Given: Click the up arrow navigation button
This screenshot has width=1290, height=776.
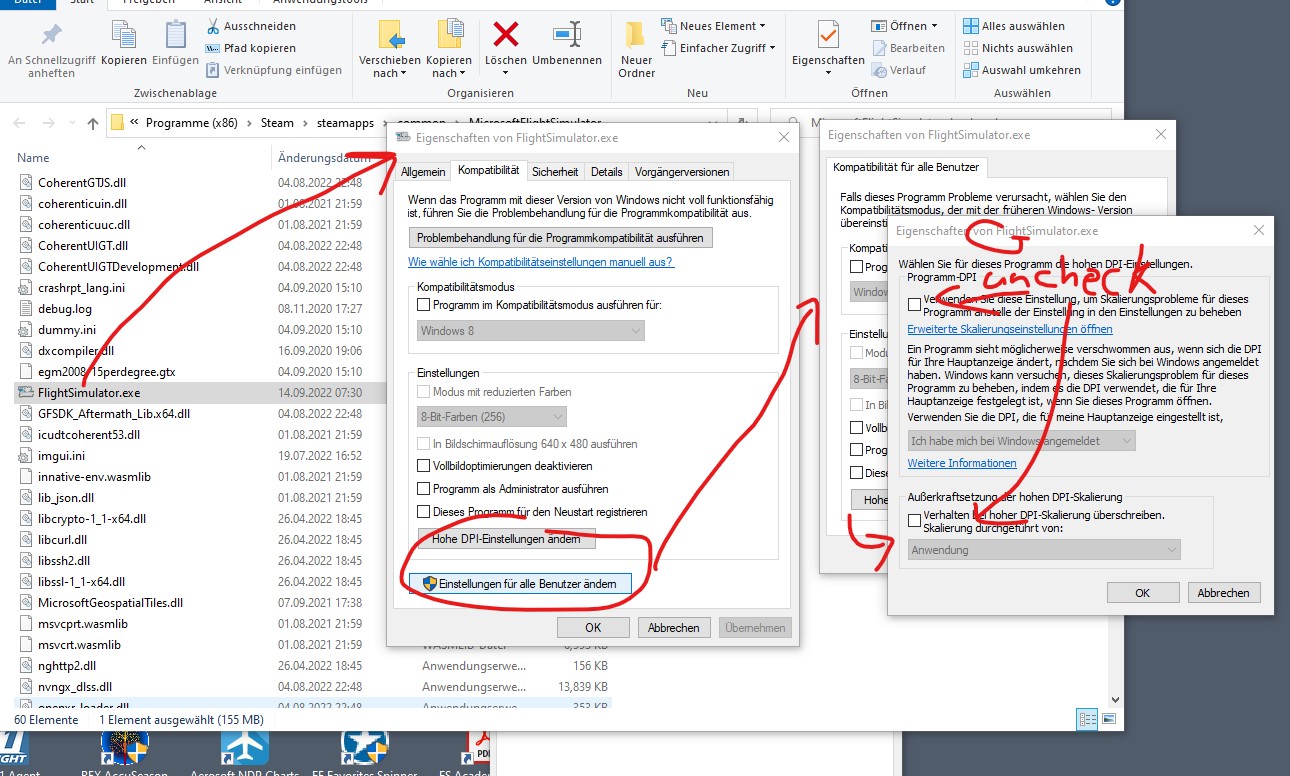Looking at the screenshot, I should [93, 123].
